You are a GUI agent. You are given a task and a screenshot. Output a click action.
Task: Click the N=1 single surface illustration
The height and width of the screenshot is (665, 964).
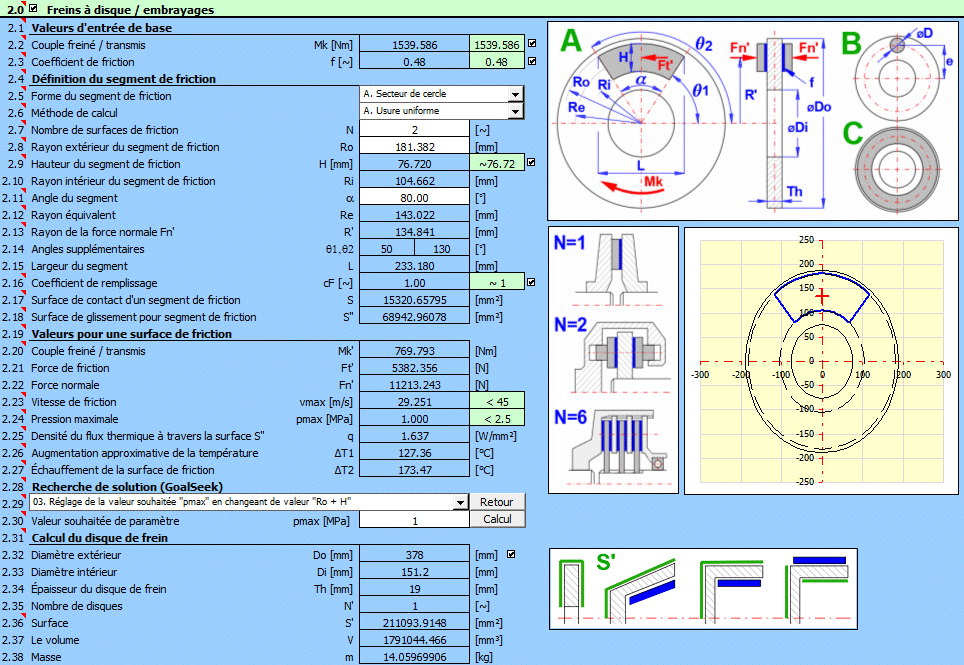click(x=614, y=268)
